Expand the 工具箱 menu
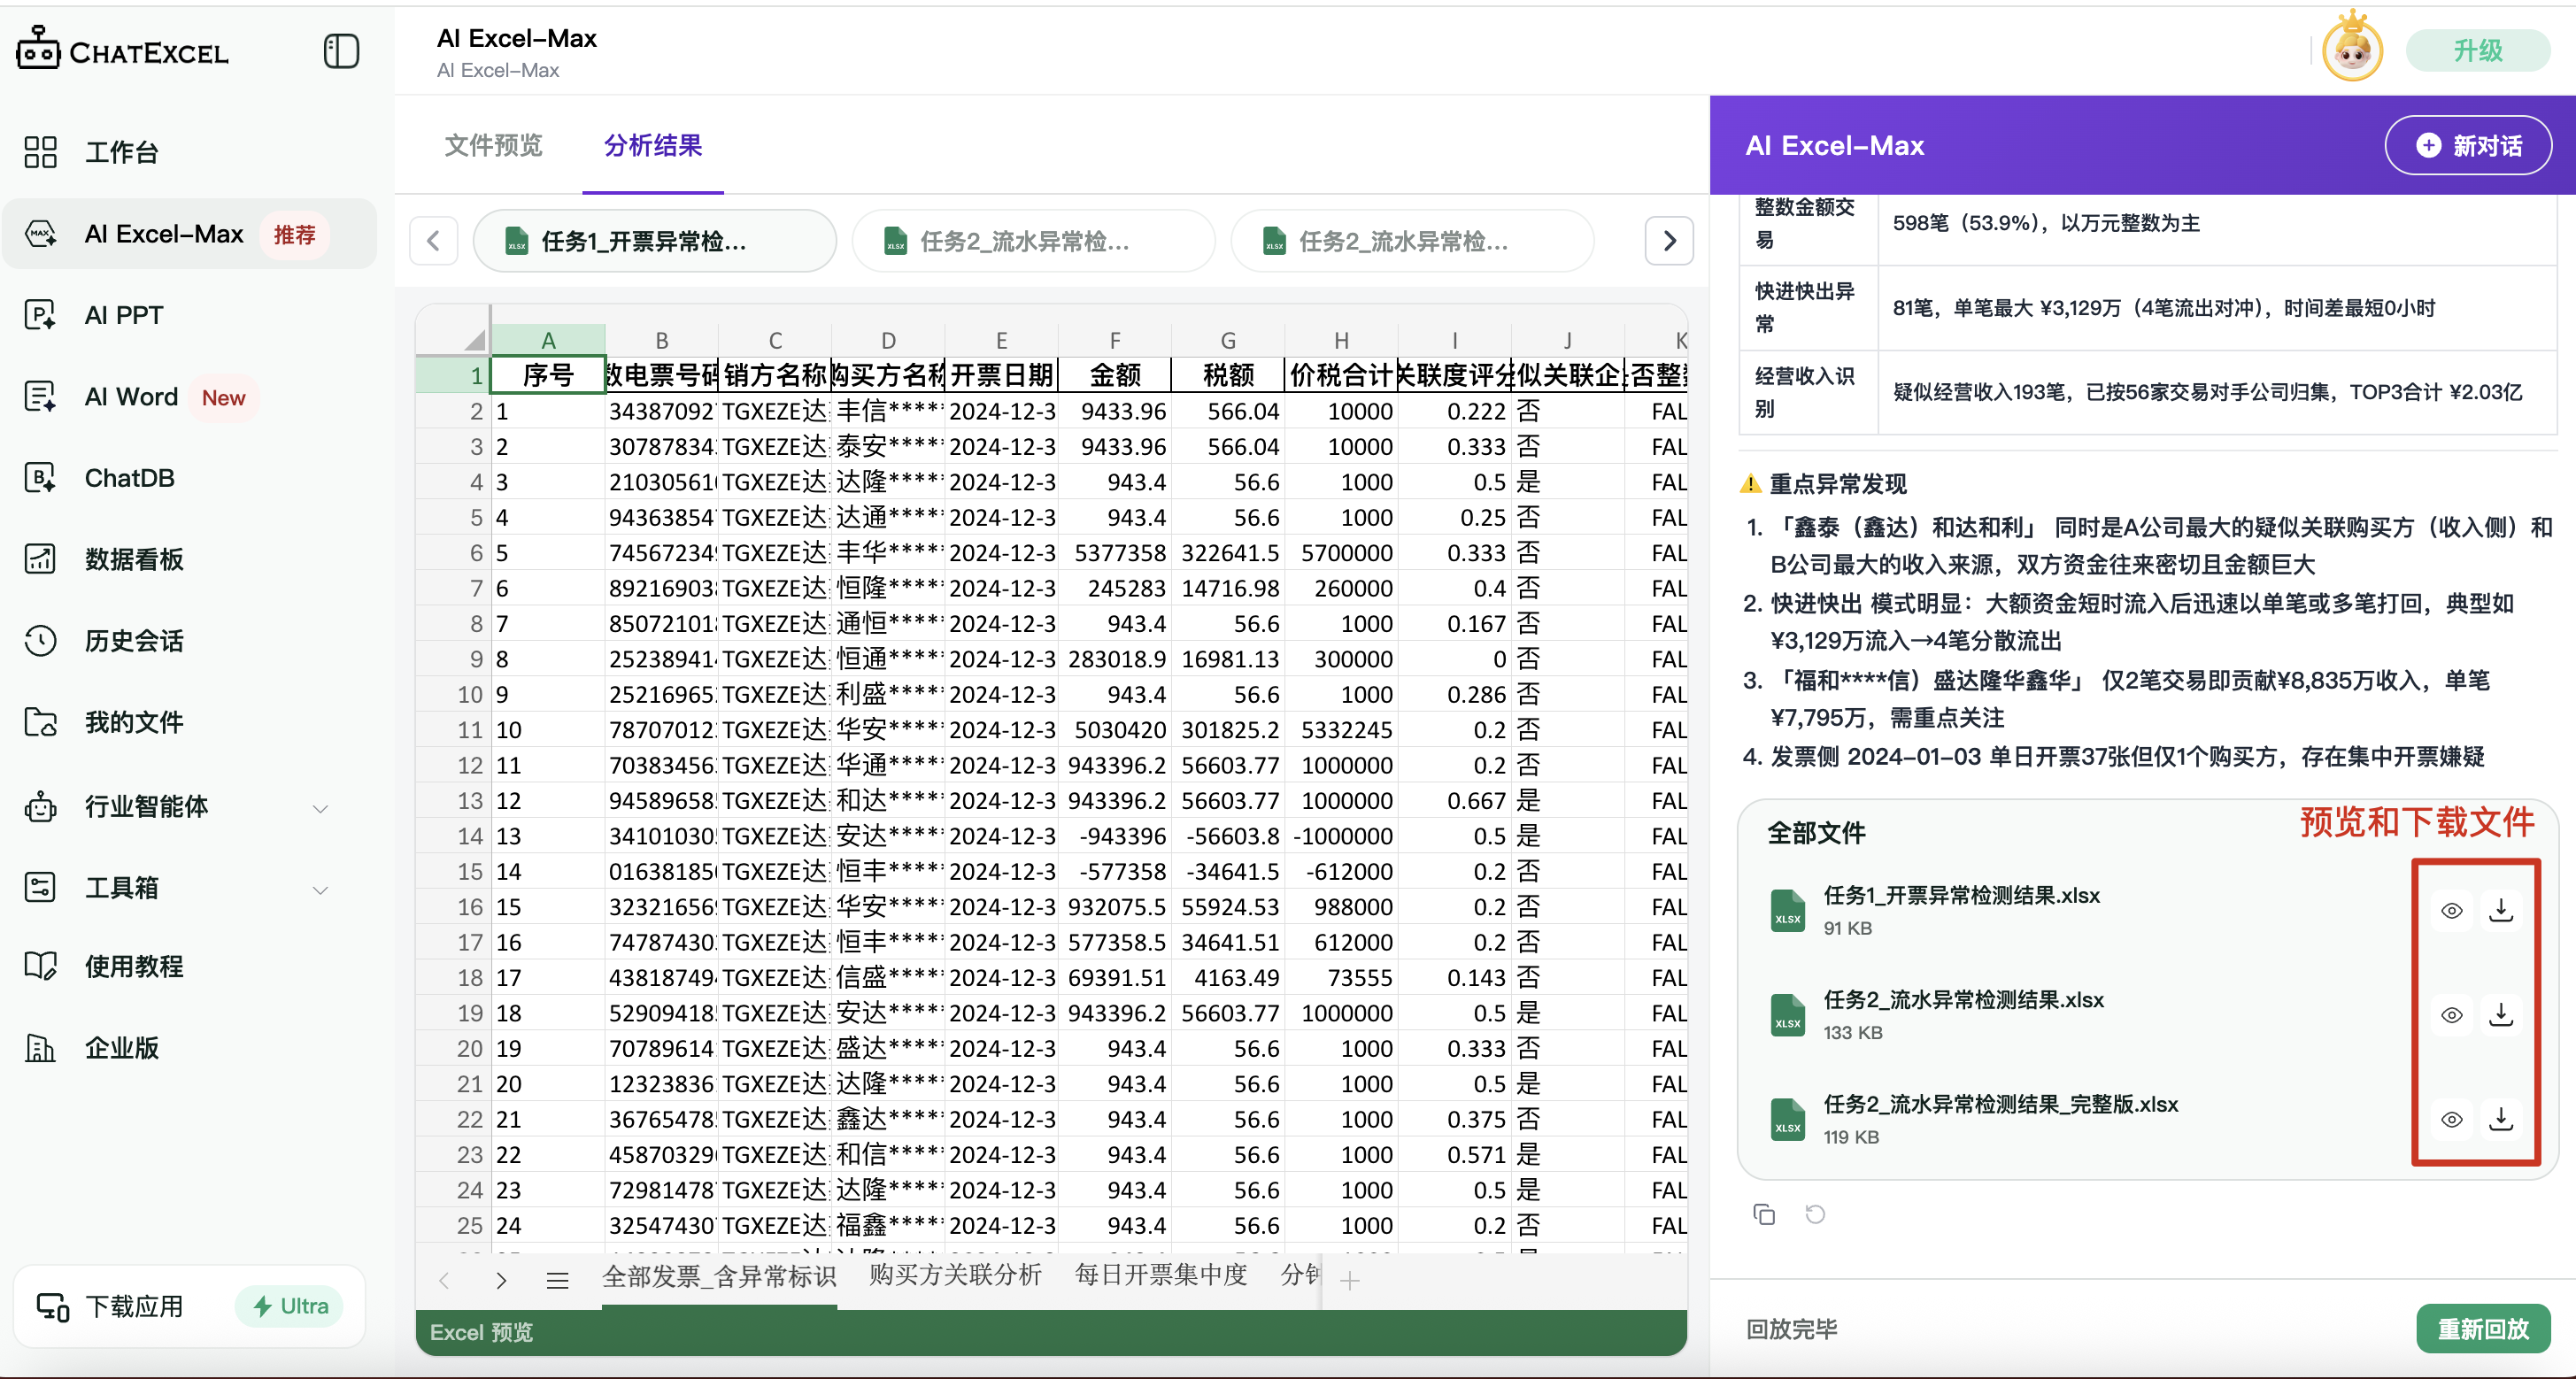Screen dimensions: 2576x1379 coord(320,890)
